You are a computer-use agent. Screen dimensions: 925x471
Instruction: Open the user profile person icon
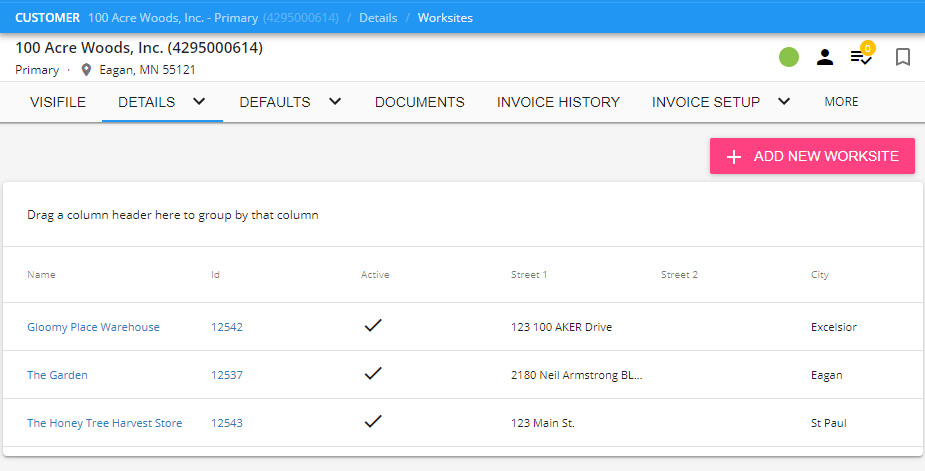click(825, 57)
